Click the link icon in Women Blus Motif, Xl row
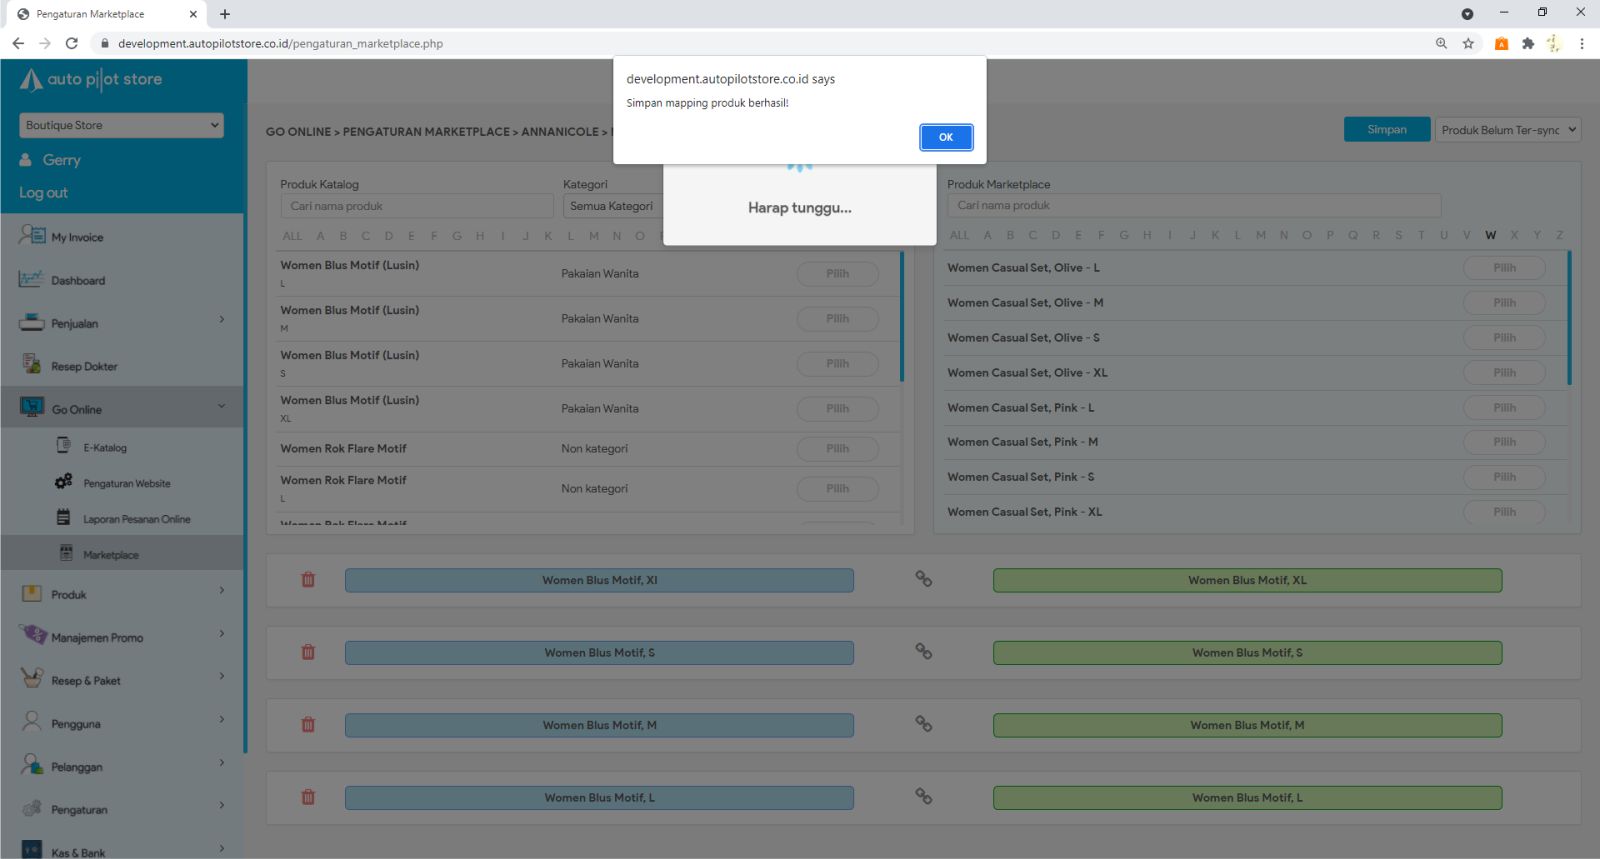Image resolution: width=1600 pixels, height=859 pixels. (923, 579)
